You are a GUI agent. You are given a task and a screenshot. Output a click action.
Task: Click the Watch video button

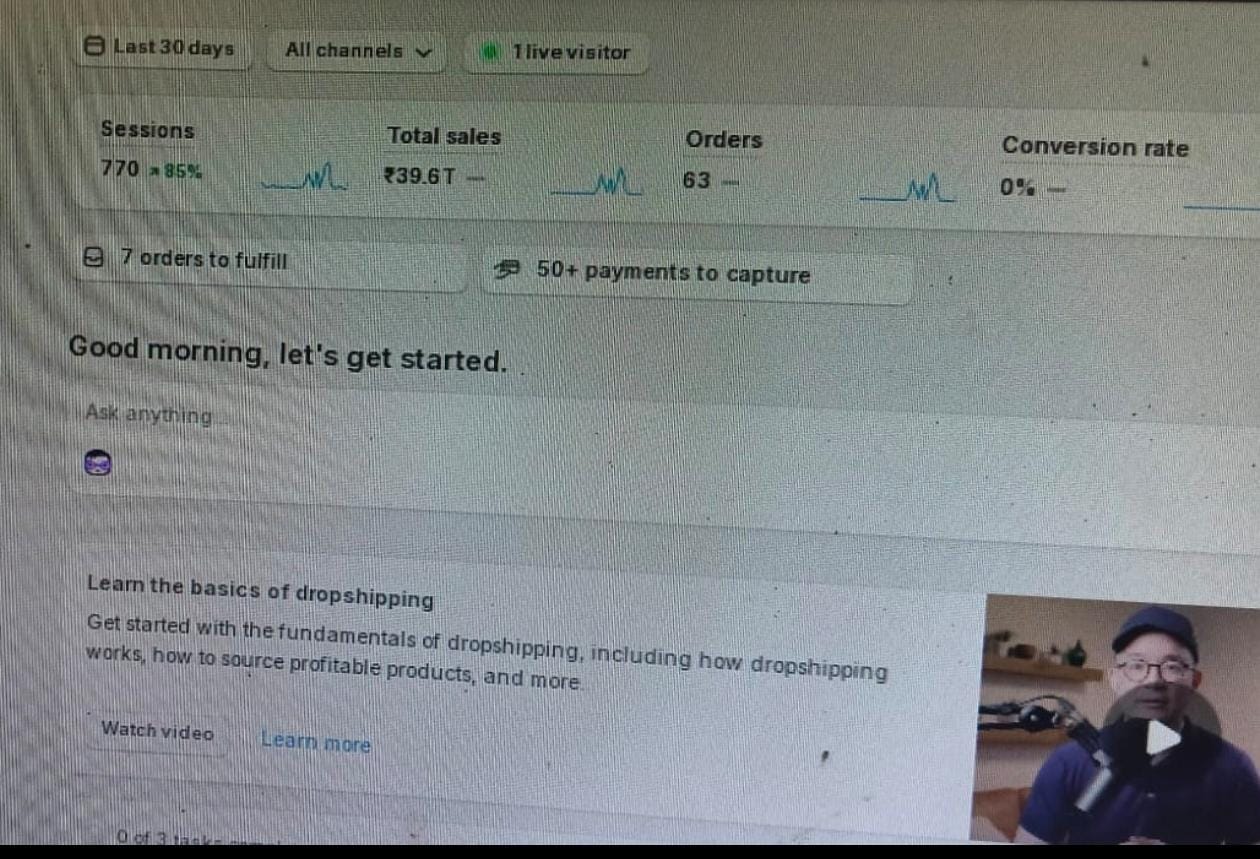(157, 731)
